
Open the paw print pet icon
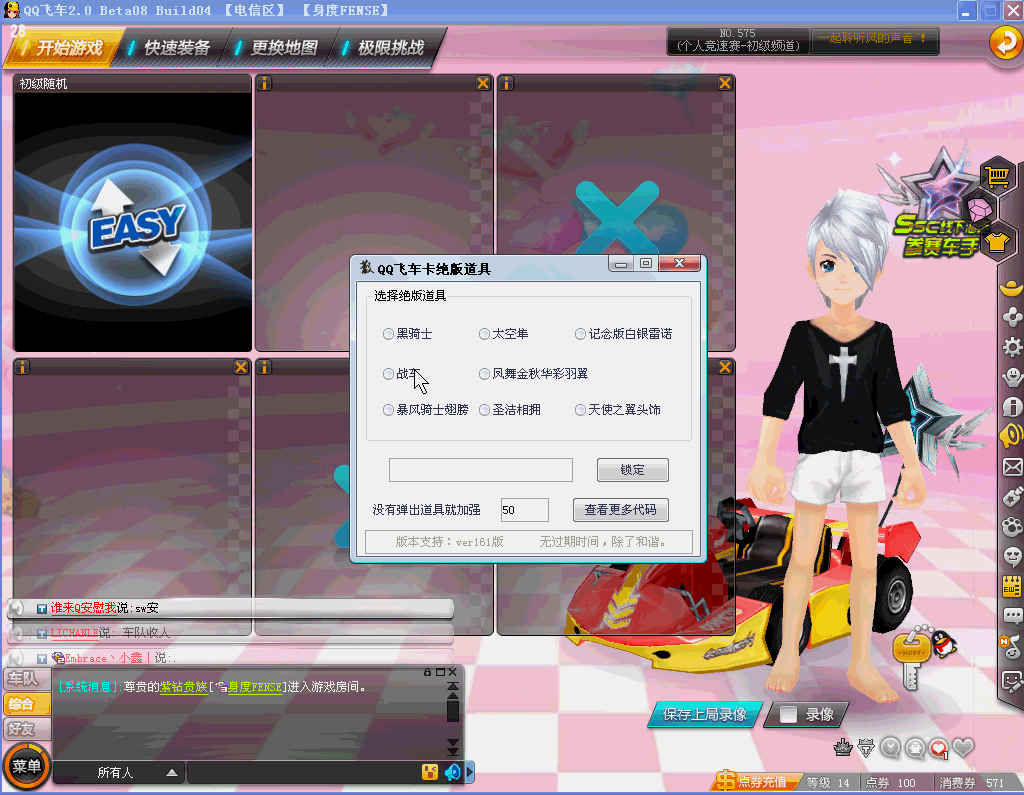[1012, 527]
